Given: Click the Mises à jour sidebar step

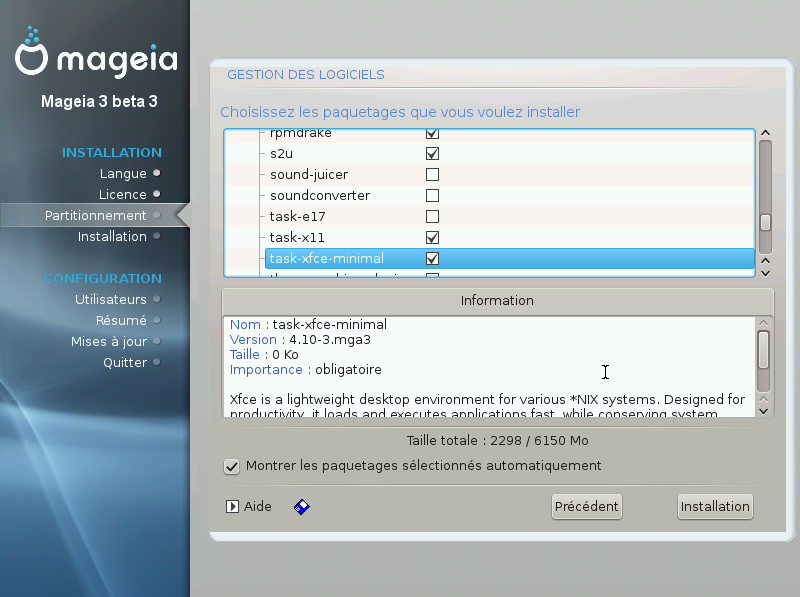Looking at the screenshot, I should tap(109, 341).
